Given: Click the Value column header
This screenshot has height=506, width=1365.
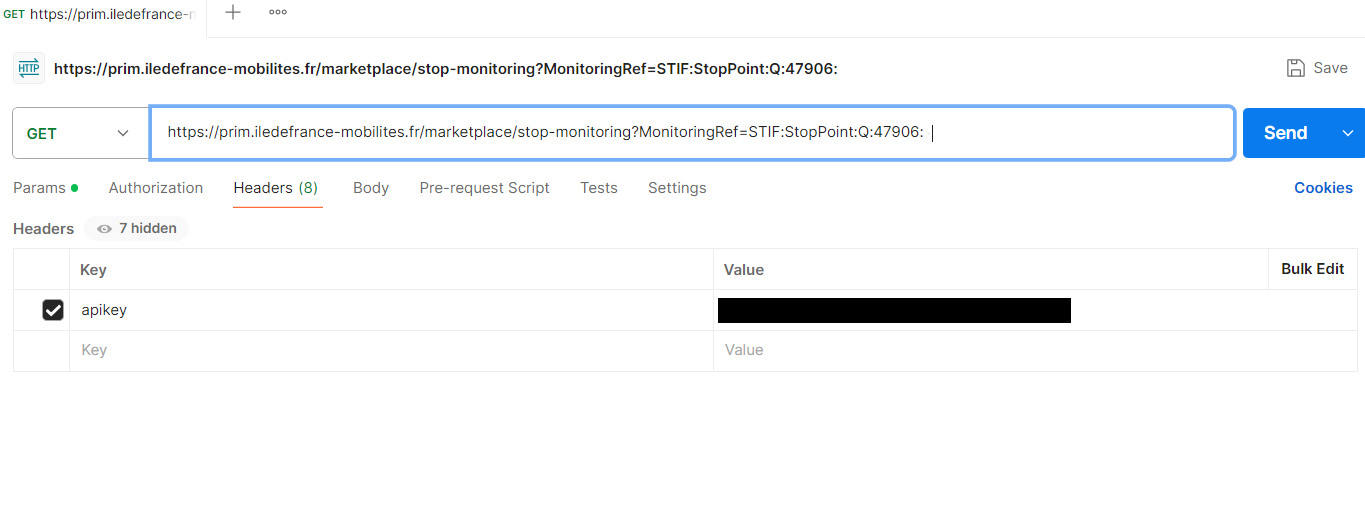Looking at the screenshot, I should (990, 270).
